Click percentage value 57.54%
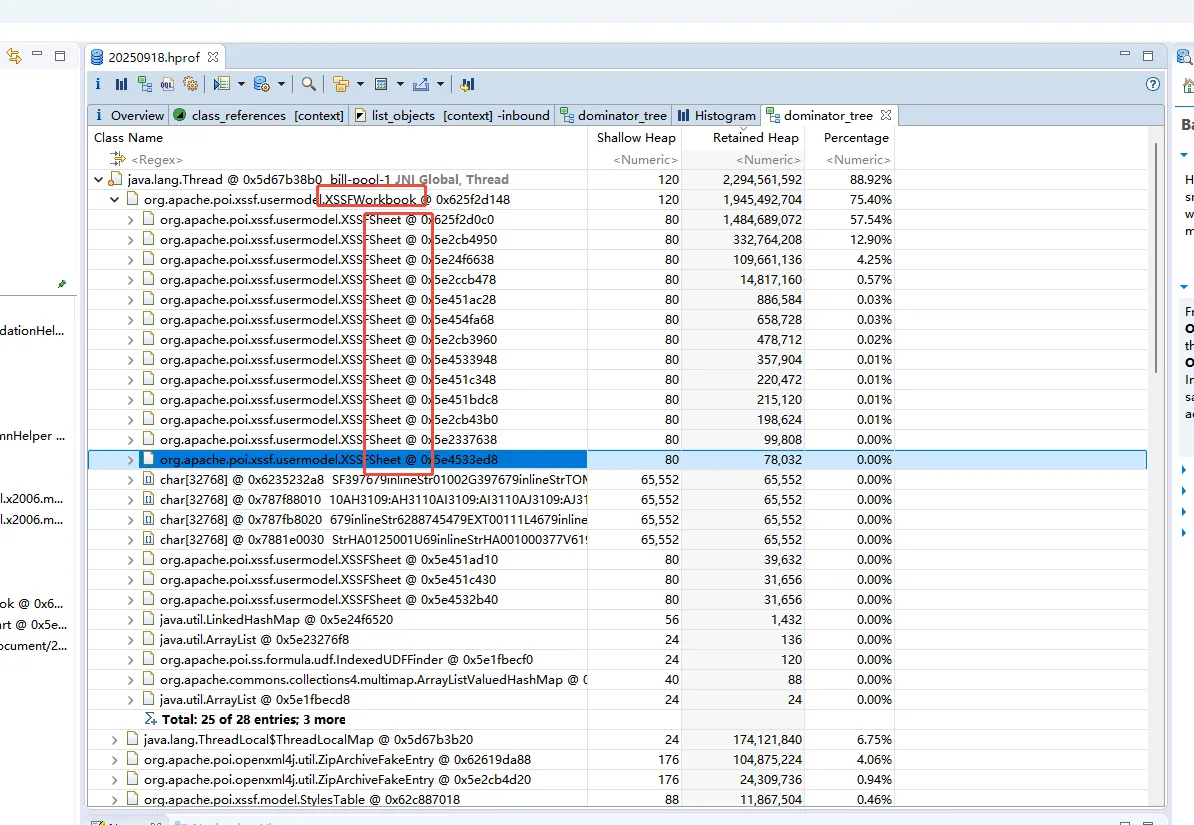The width and height of the screenshot is (1194, 825). pos(870,219)
